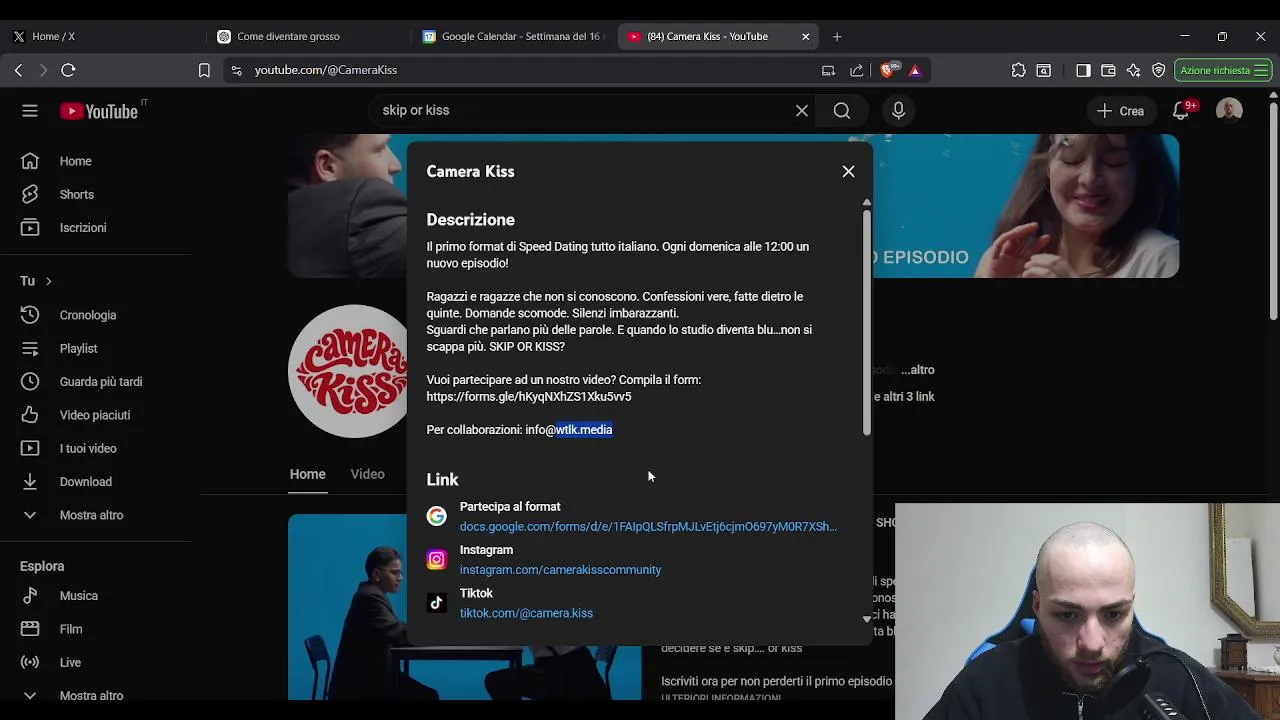The height and width of the screenshot is (720, 1280).
Task: Select the channel Home tab
Action: pos(308,474)
